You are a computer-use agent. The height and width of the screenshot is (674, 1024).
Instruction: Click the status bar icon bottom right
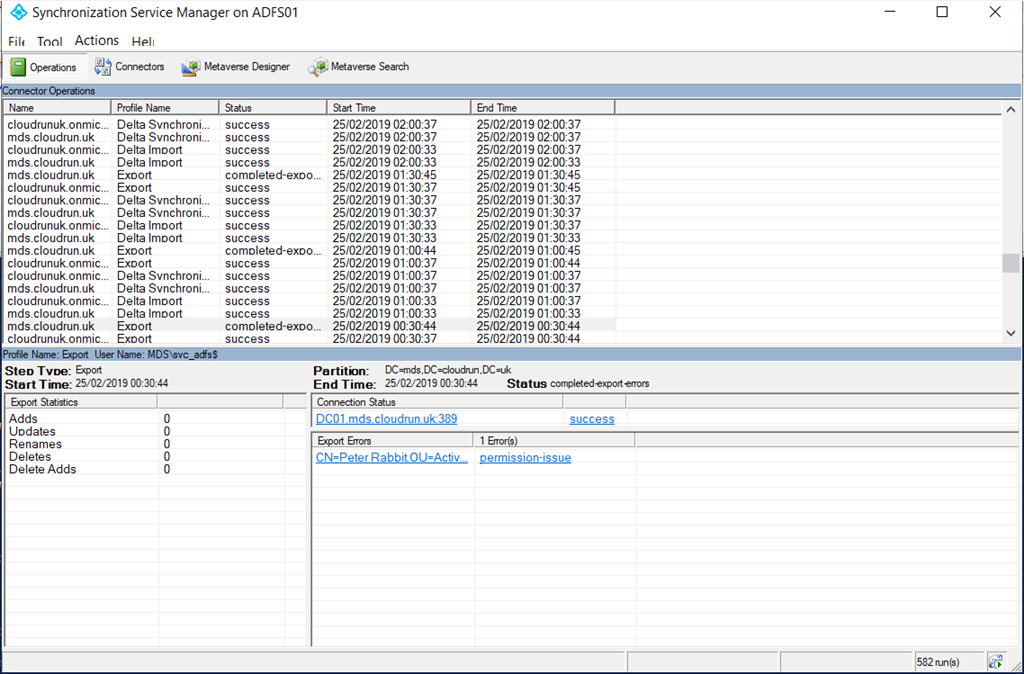click(x=996, y=662)
